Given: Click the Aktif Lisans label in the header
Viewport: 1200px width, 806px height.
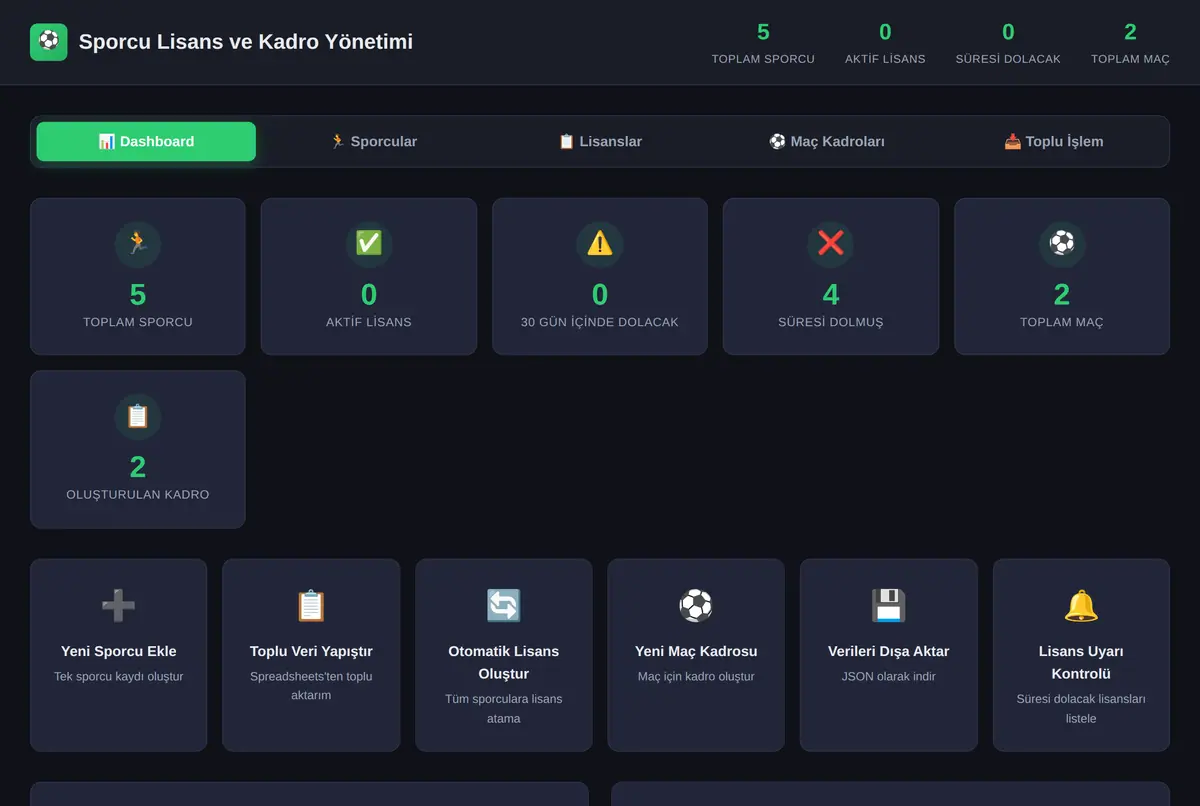Looking at the screenshot, I should [885, 59].
